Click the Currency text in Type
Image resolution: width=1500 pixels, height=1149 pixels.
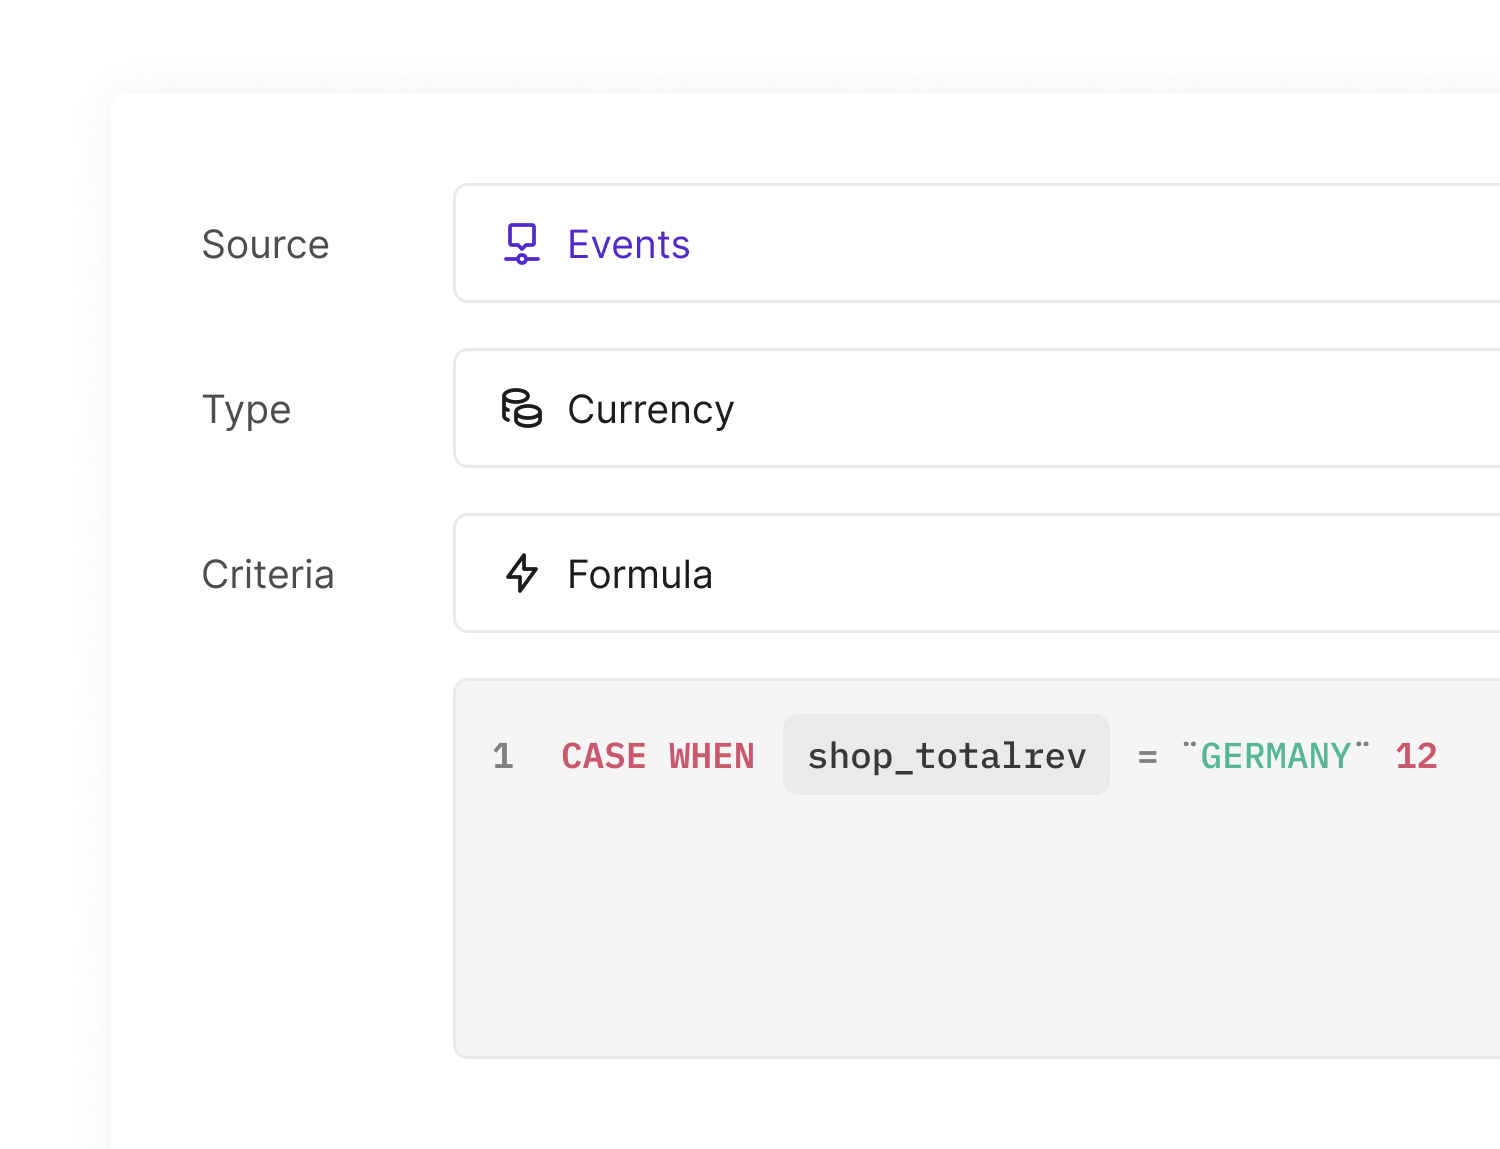point(650,410)
